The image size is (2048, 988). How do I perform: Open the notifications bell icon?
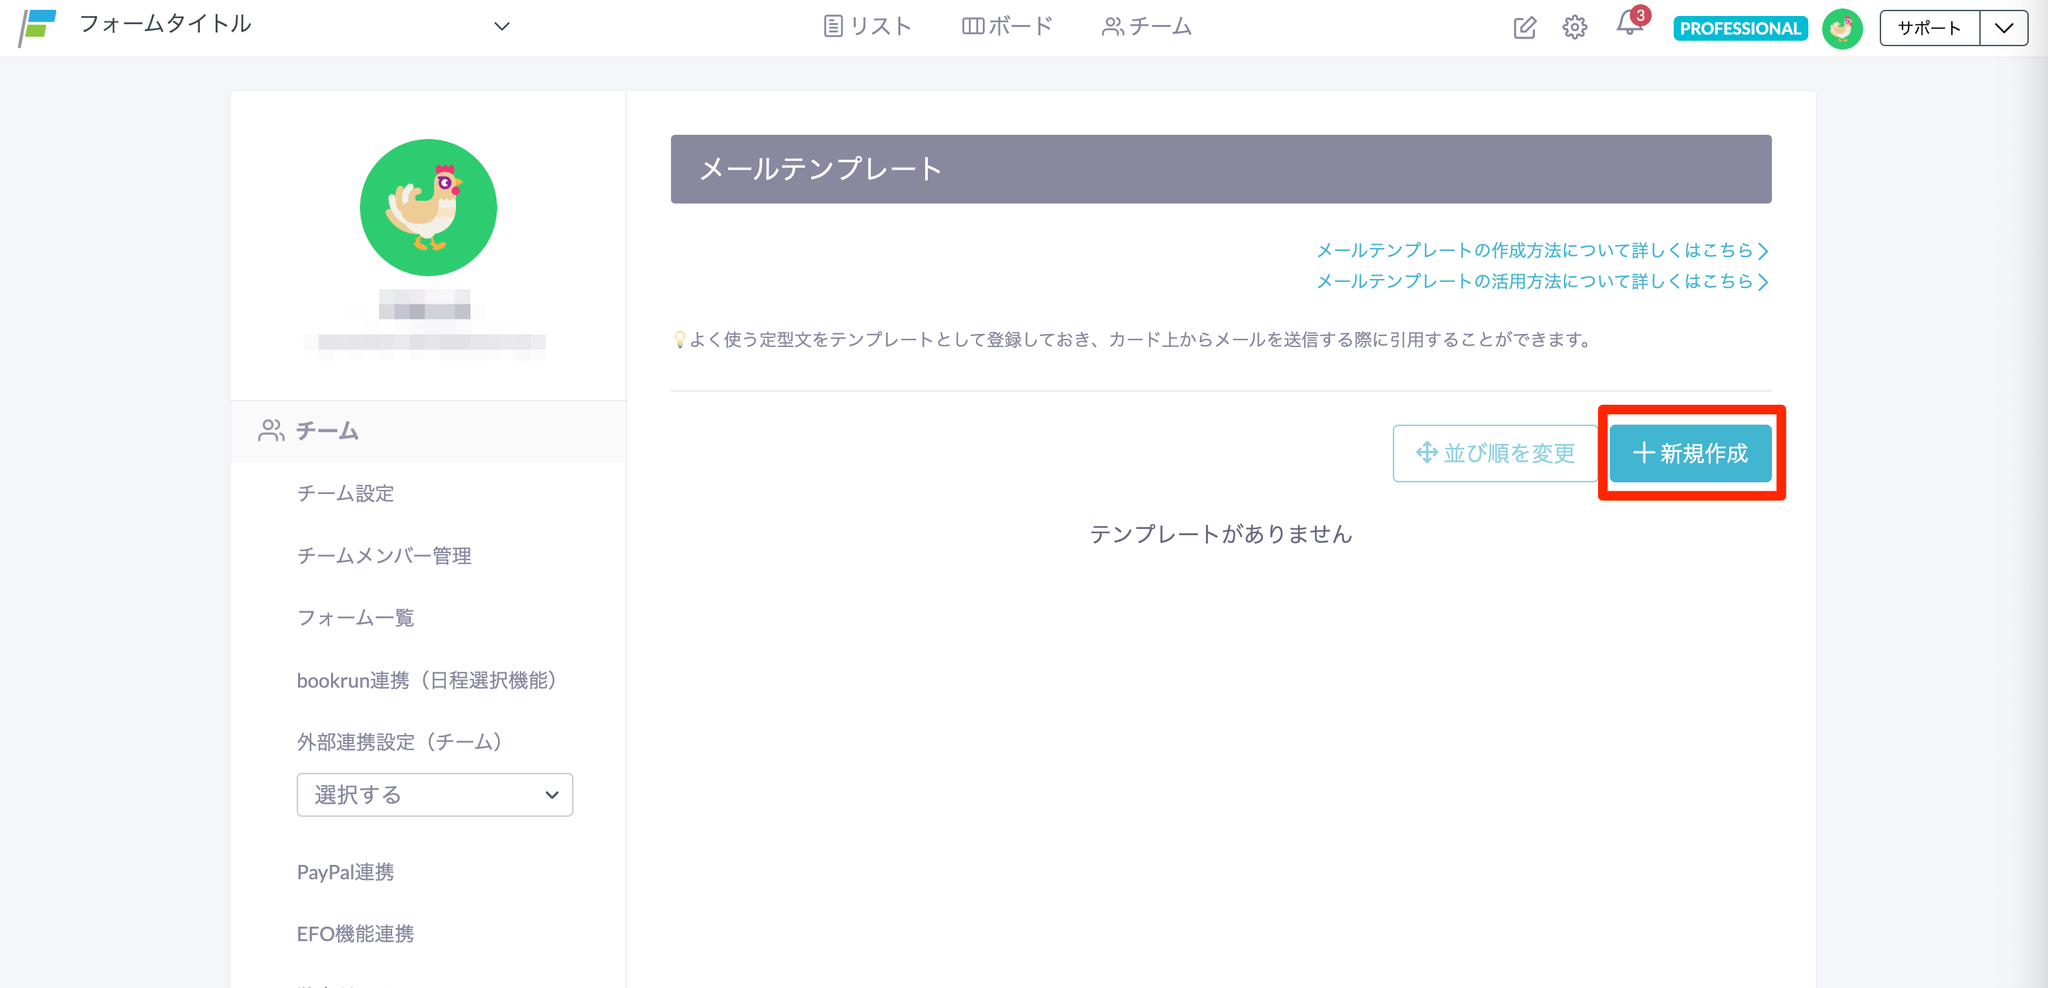tap(1629, 26)
